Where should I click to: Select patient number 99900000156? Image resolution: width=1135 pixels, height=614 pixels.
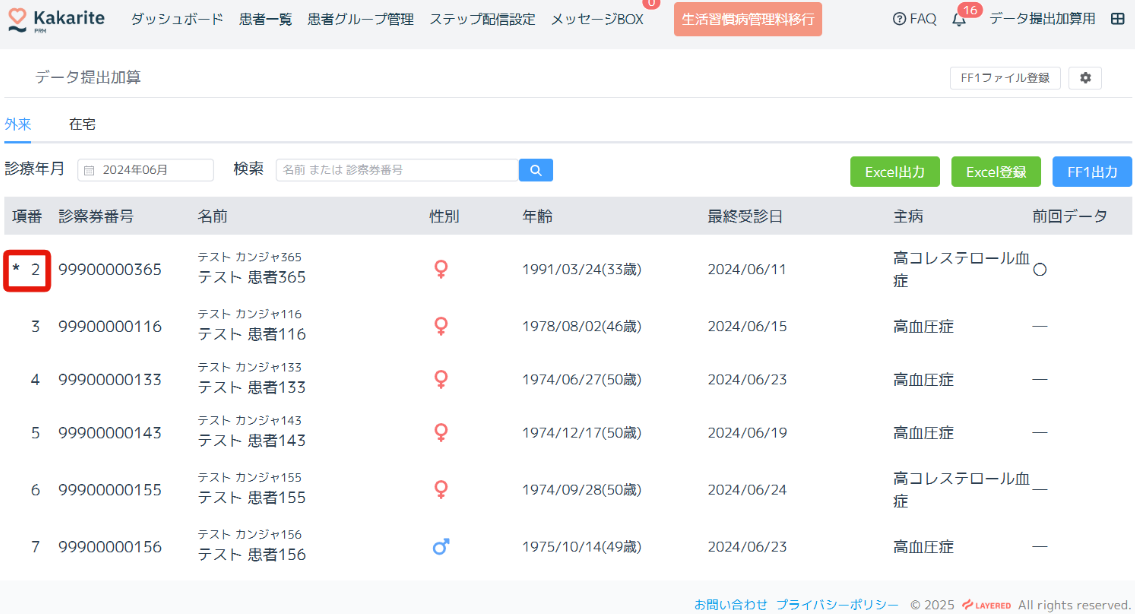coord(110,547)
